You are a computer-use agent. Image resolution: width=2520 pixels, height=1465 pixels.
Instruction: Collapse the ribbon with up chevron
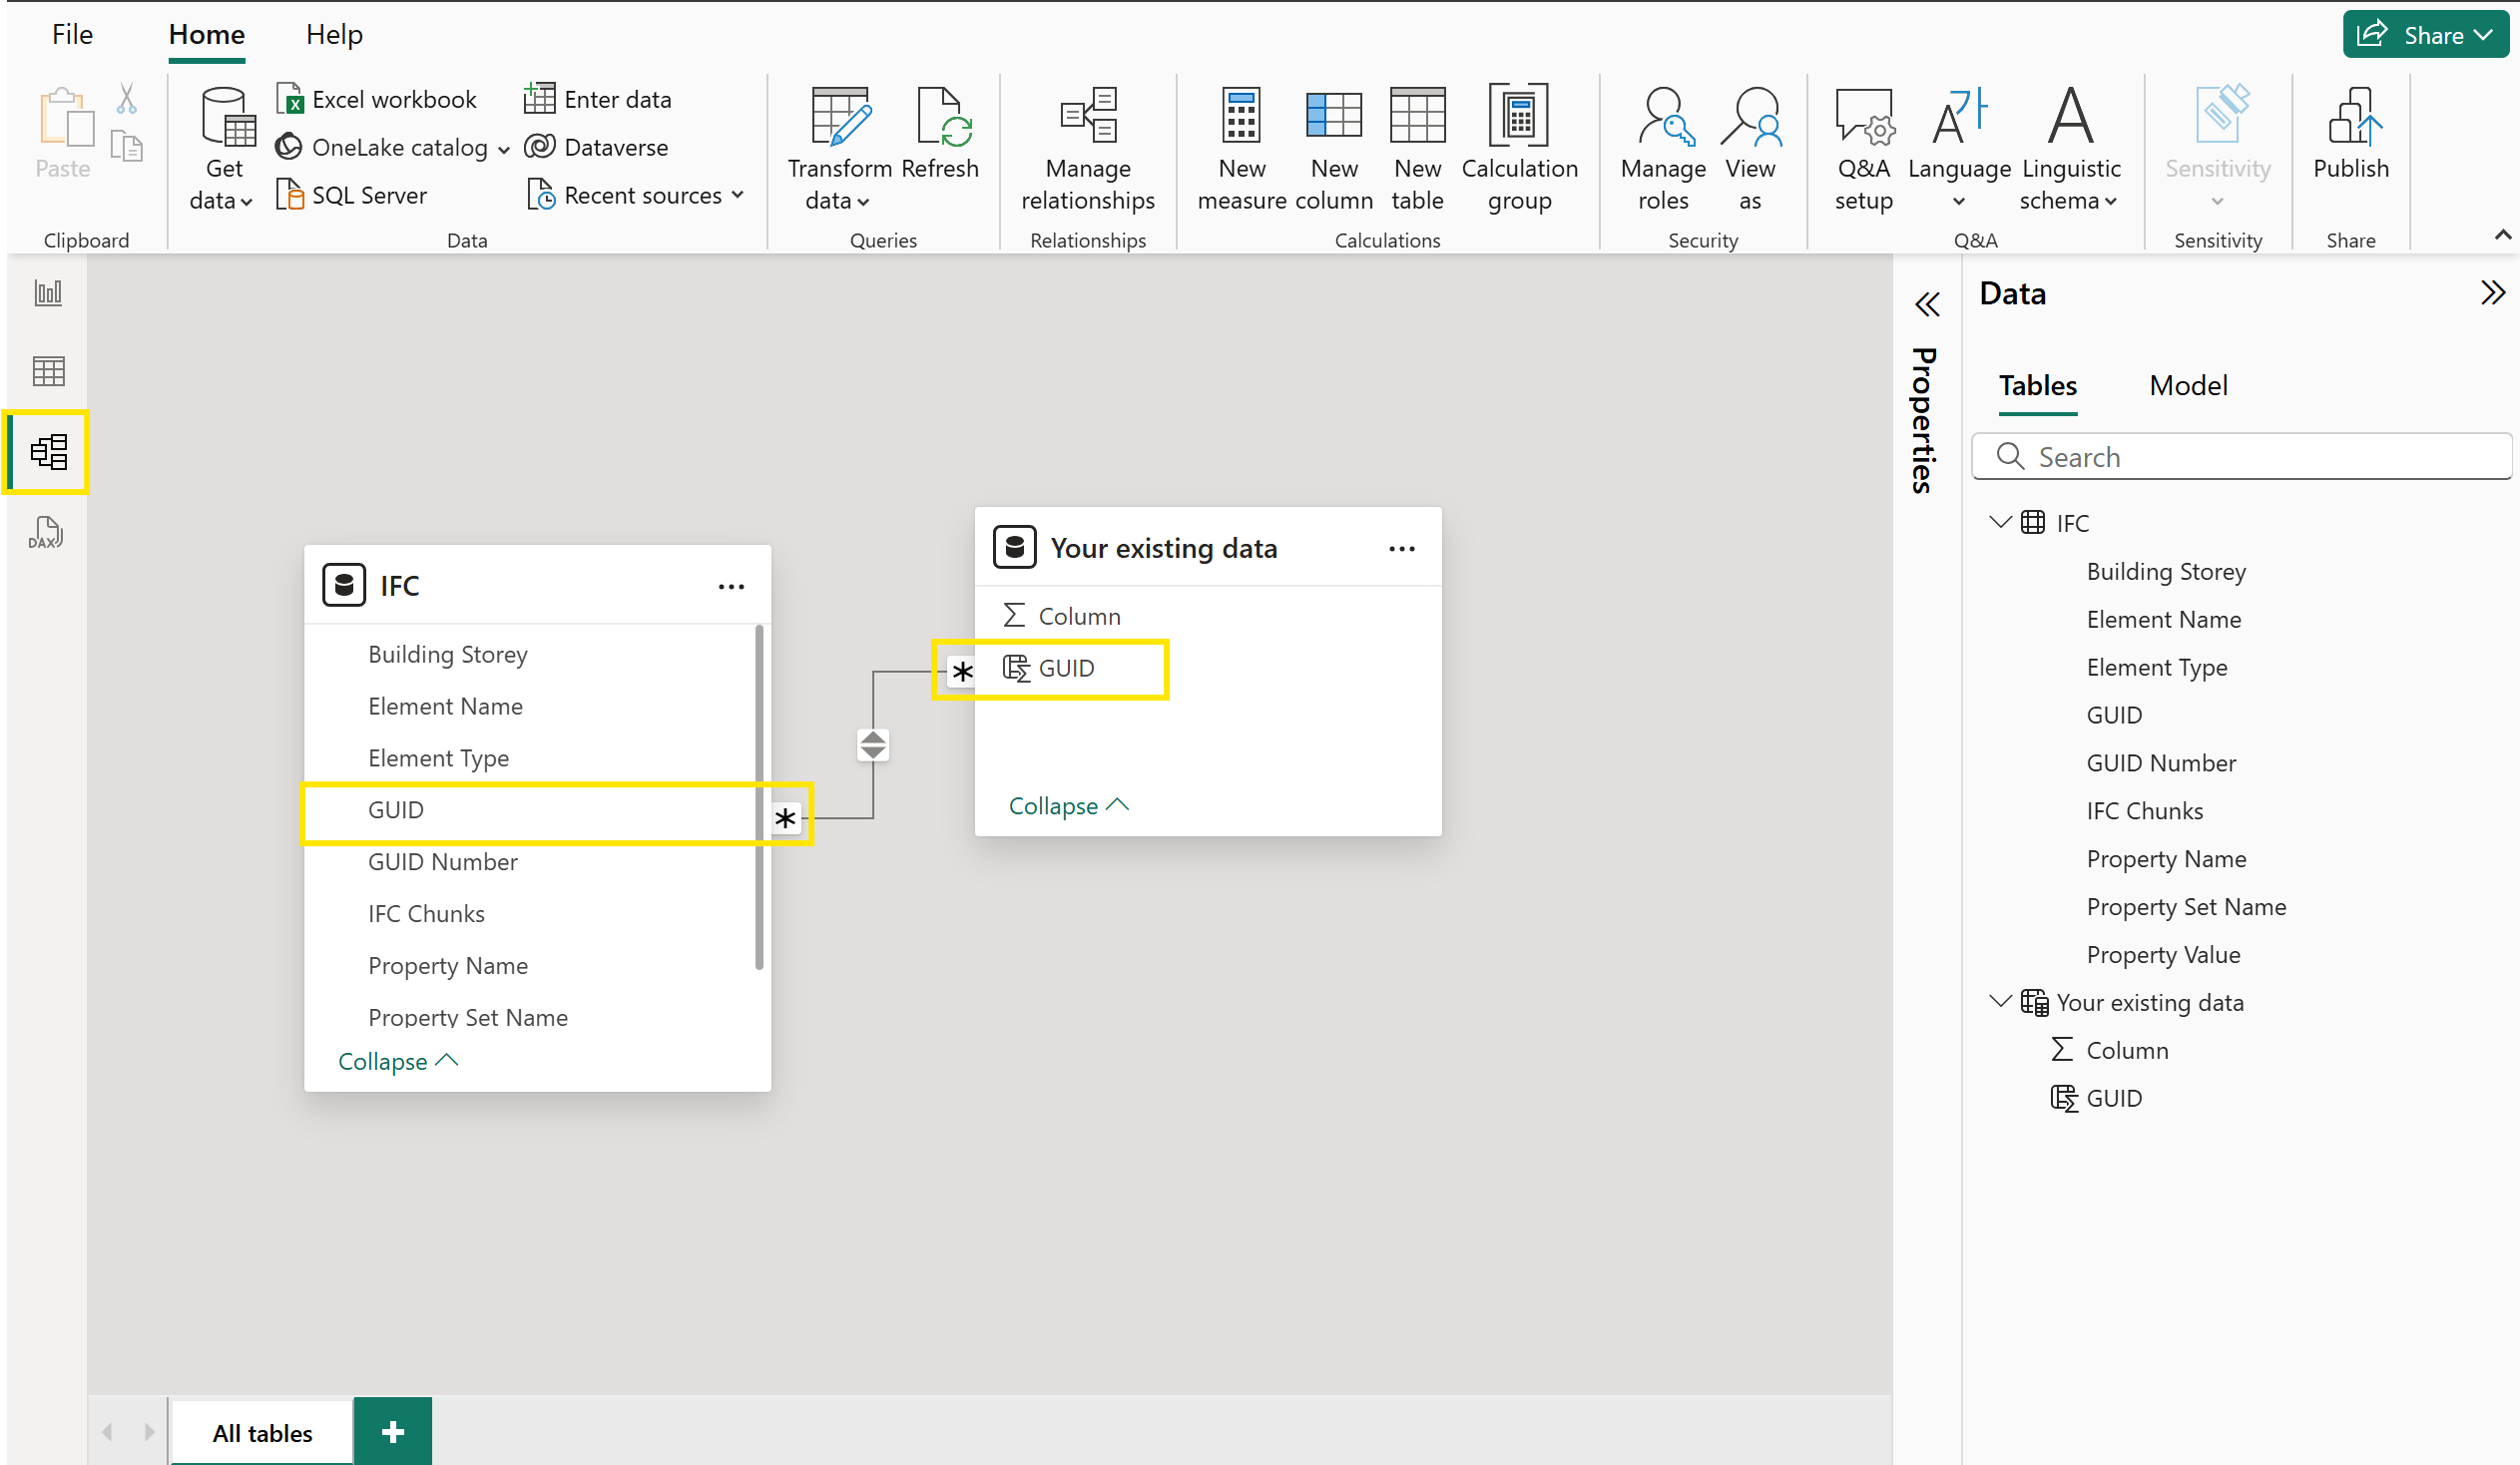click(x=2503, y=236)
